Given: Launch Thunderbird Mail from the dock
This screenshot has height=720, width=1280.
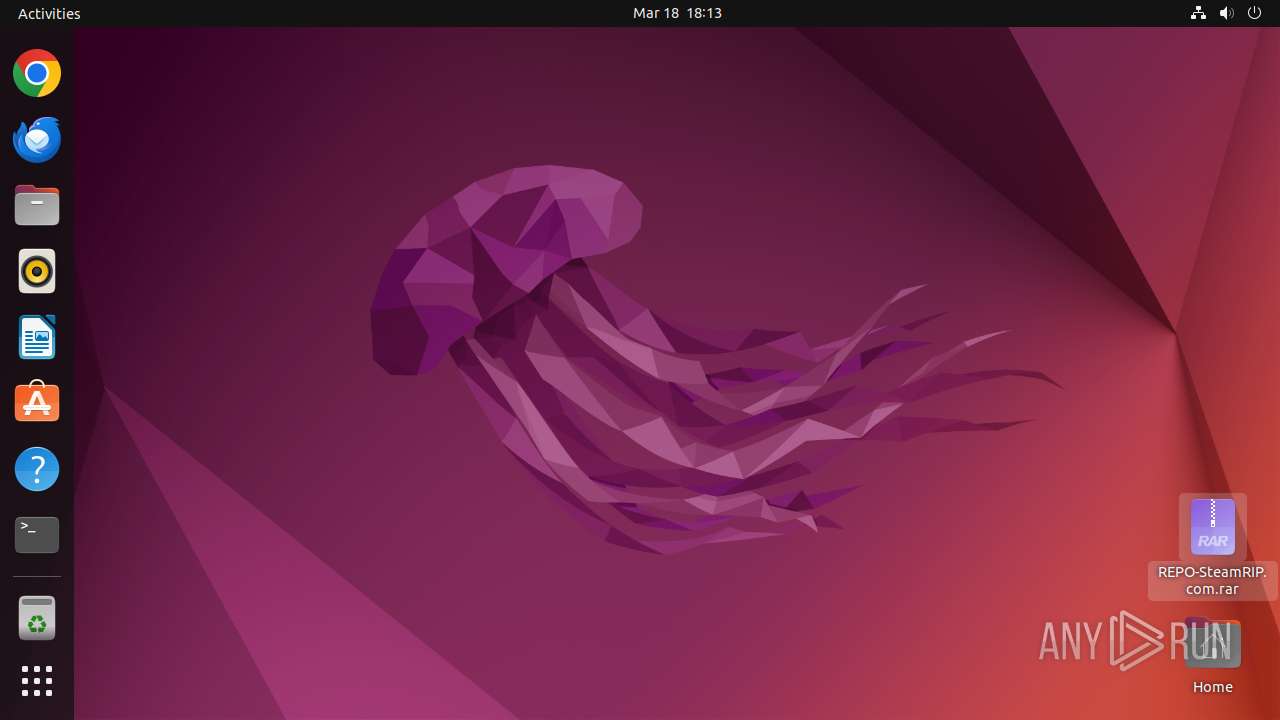Looking at the screenshot, I should pyautogui.click(x=37, y=139).
